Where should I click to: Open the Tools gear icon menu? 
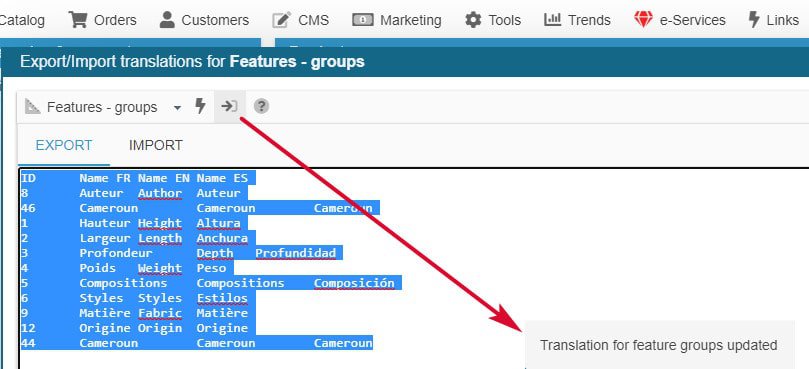(x=473, y=20)
